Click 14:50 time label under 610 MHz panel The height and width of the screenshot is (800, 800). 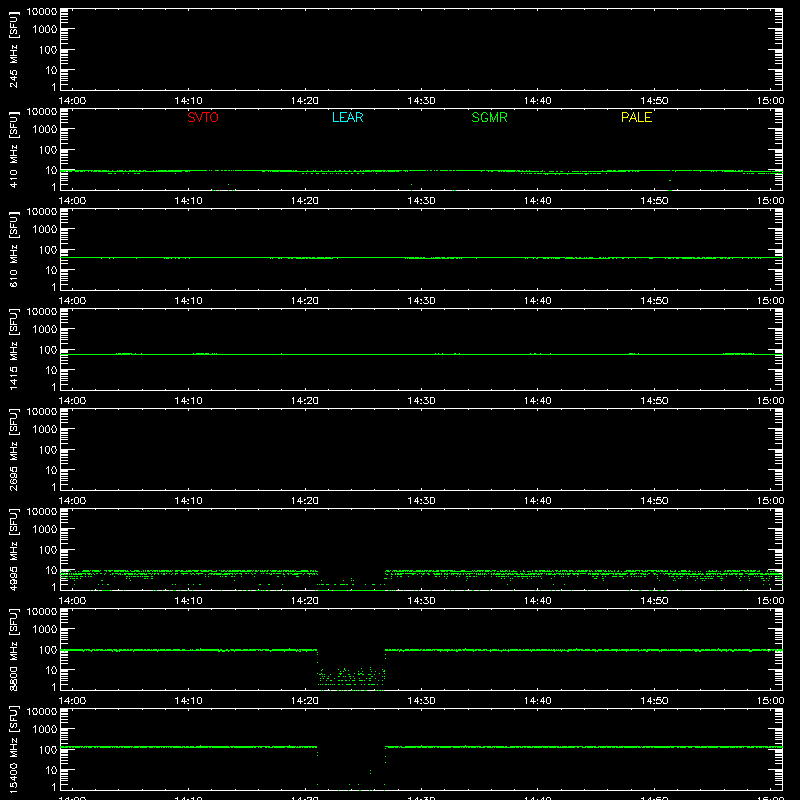tap(654, 301)
